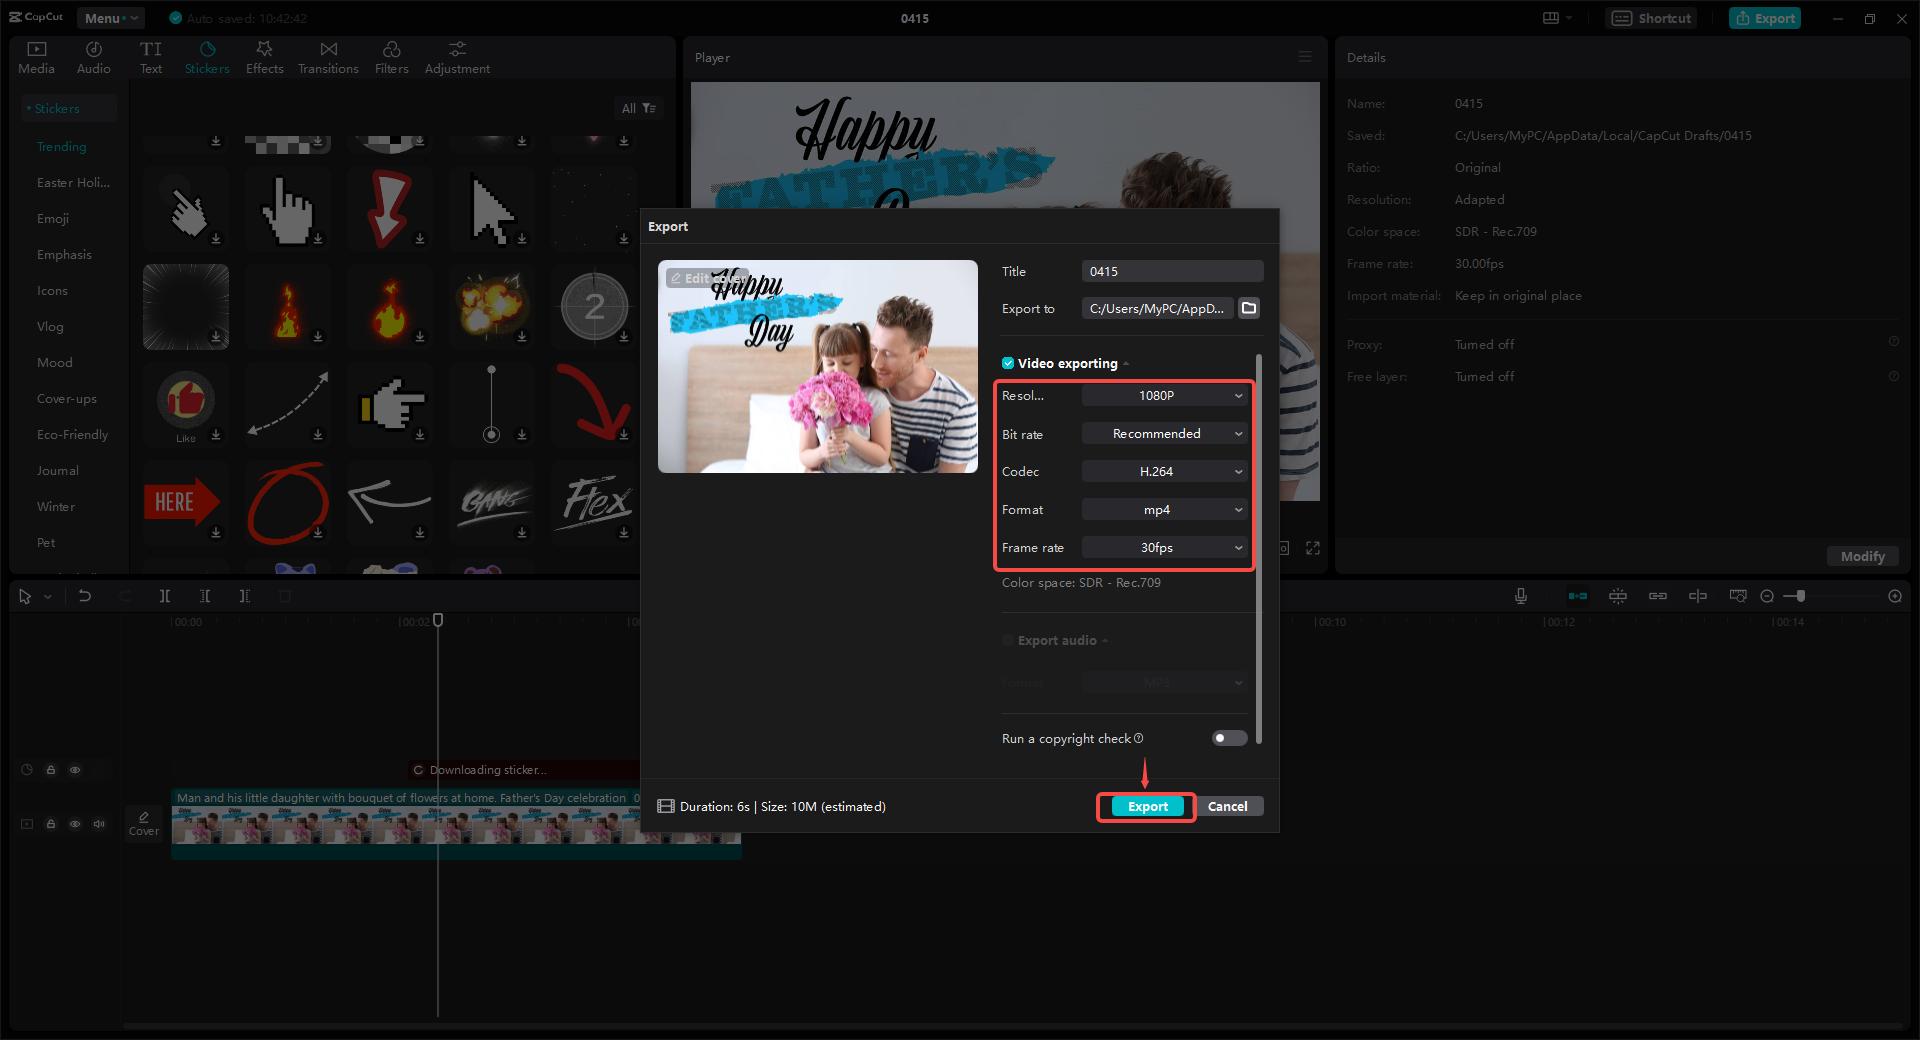The image size is (1920, 1040).
Task: Select the voiceover microphone tool
Action: tap(1519, 595)
